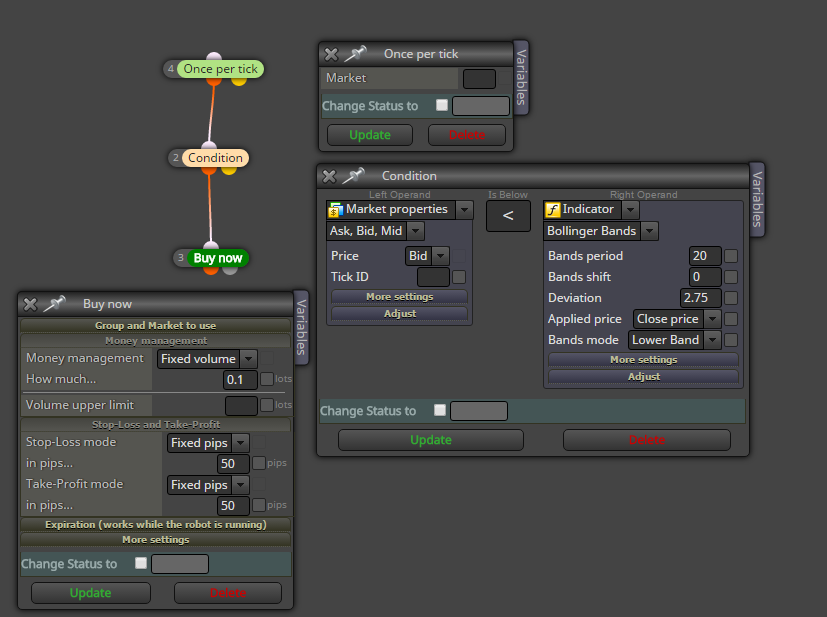Enable Change Status checkbox in Condition panel
The width and height of the screenshot is (827, 617).
tap(440, 410)
